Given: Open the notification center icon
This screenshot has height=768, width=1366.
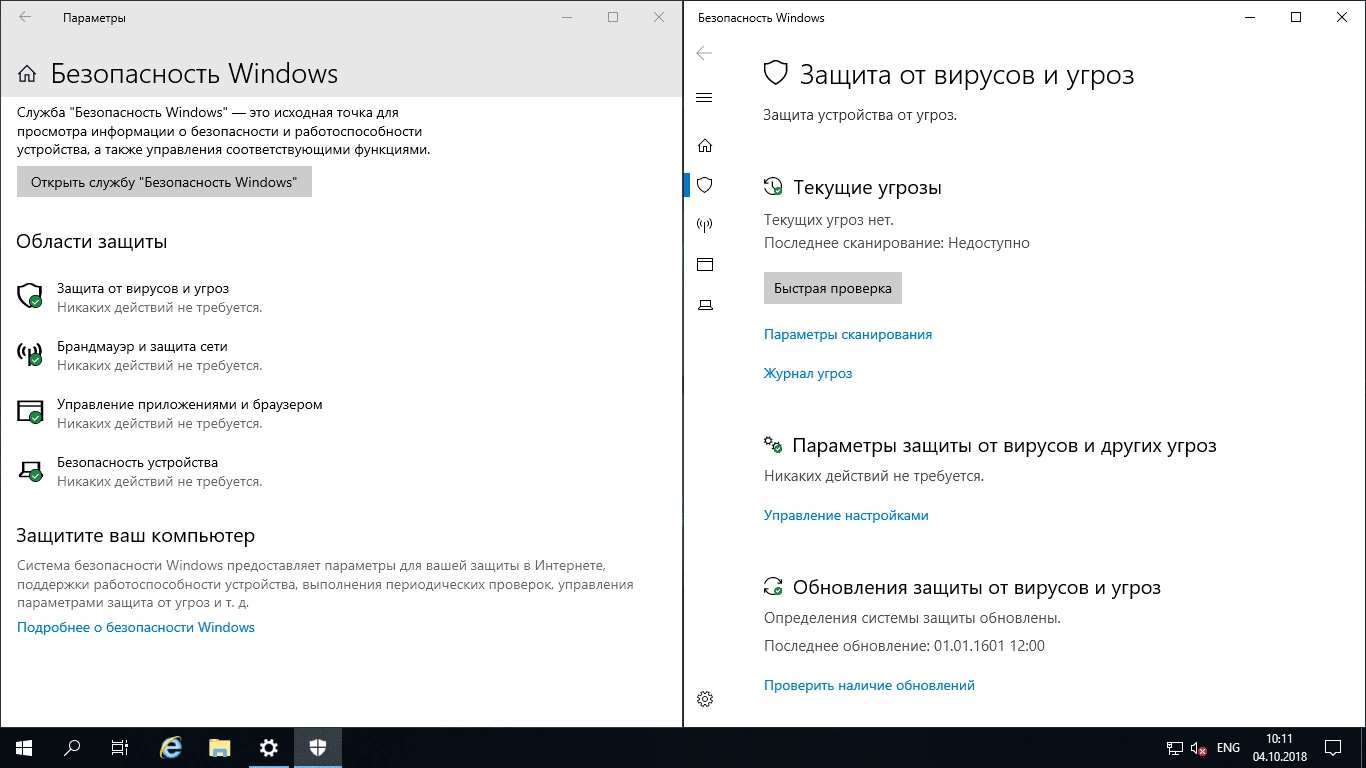Looking at the screenshot, I should [1334, 748].
